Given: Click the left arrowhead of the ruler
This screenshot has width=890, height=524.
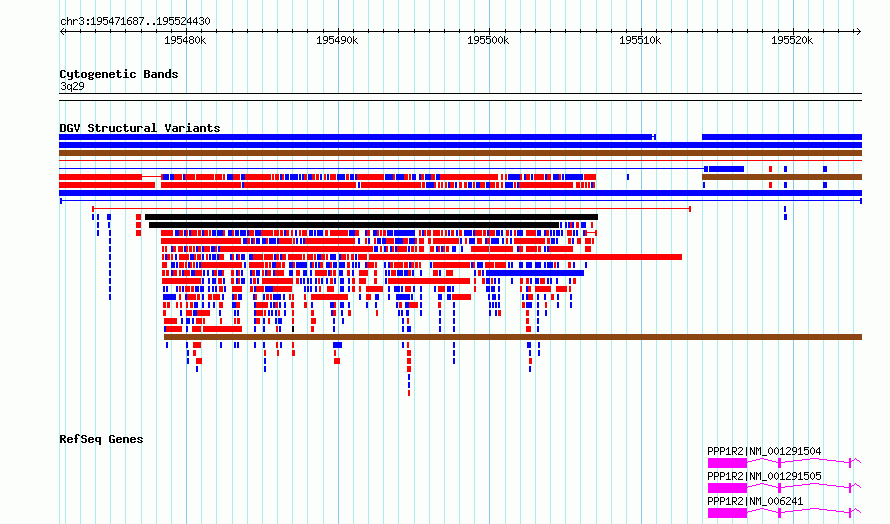Looking at the screenshot, I should pos(62,32).
